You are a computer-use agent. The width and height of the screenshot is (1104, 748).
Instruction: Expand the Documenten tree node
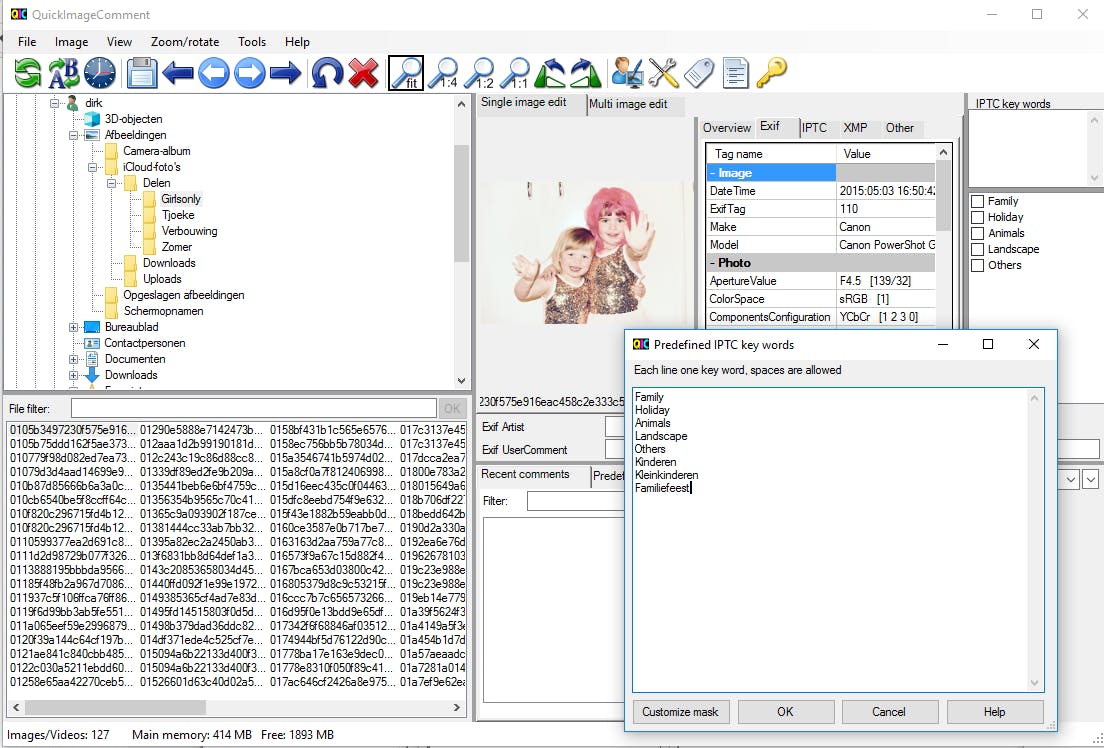coord(73,359)
